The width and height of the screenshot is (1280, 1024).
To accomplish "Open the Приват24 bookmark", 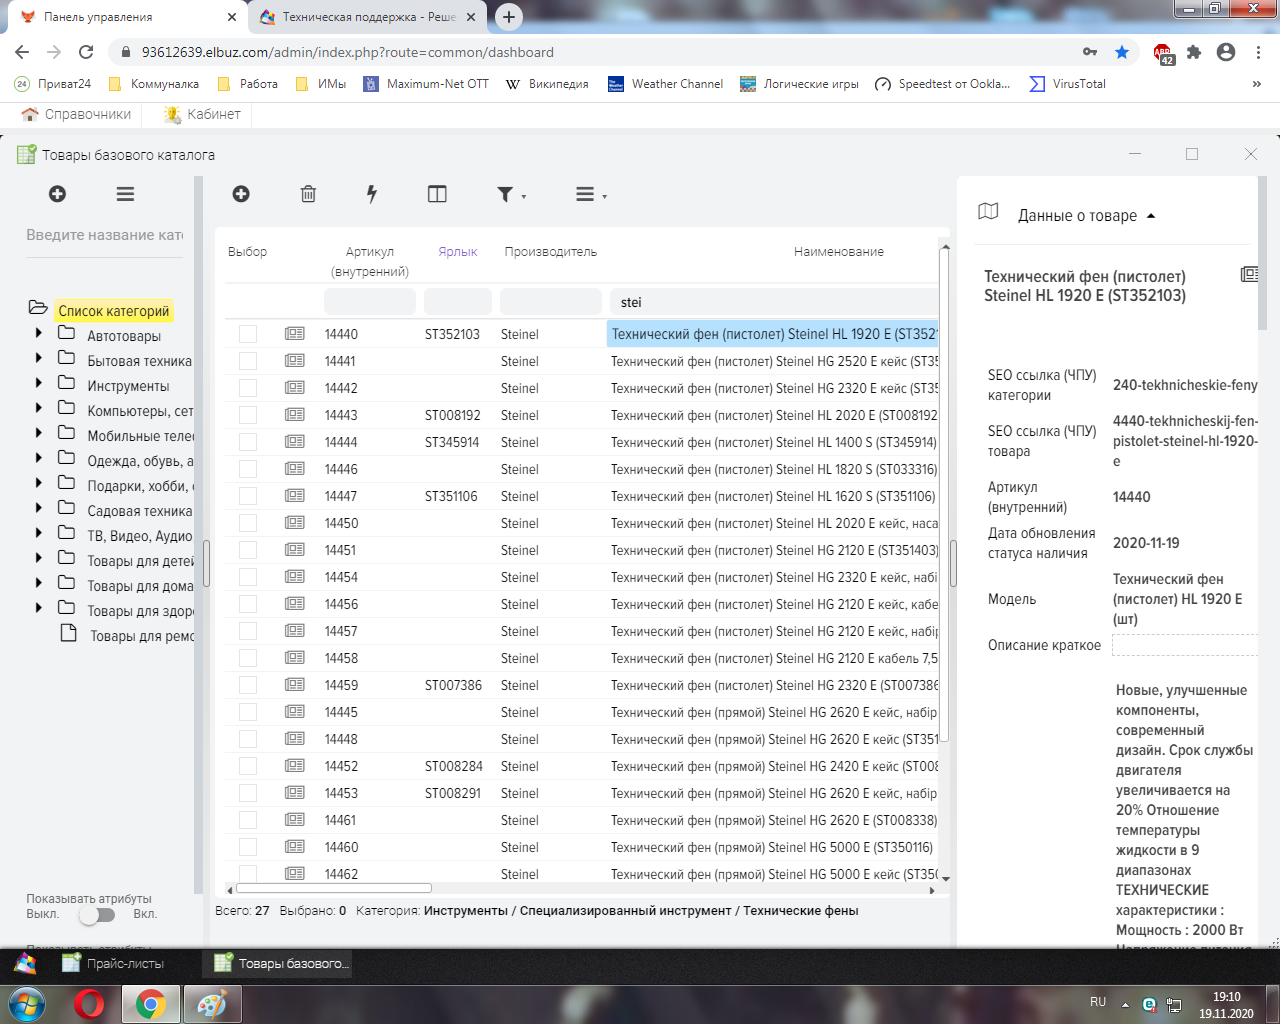I will click(x=53, y=84).
